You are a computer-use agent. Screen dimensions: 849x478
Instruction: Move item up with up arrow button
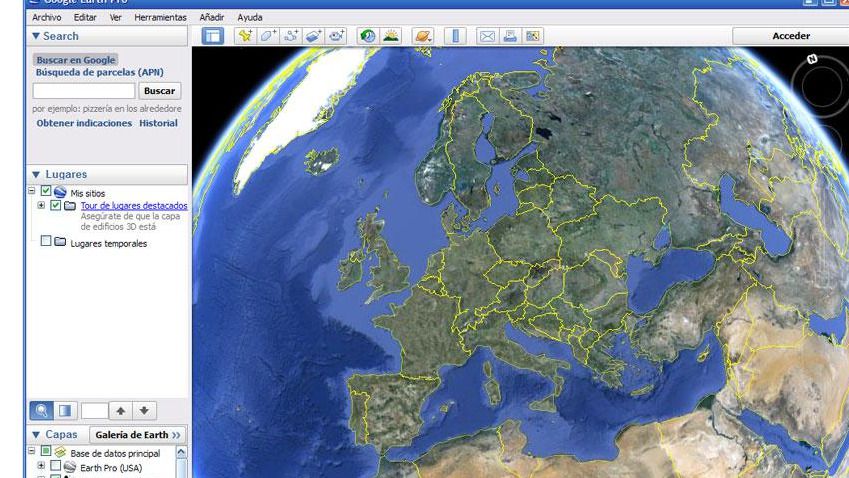121,411
